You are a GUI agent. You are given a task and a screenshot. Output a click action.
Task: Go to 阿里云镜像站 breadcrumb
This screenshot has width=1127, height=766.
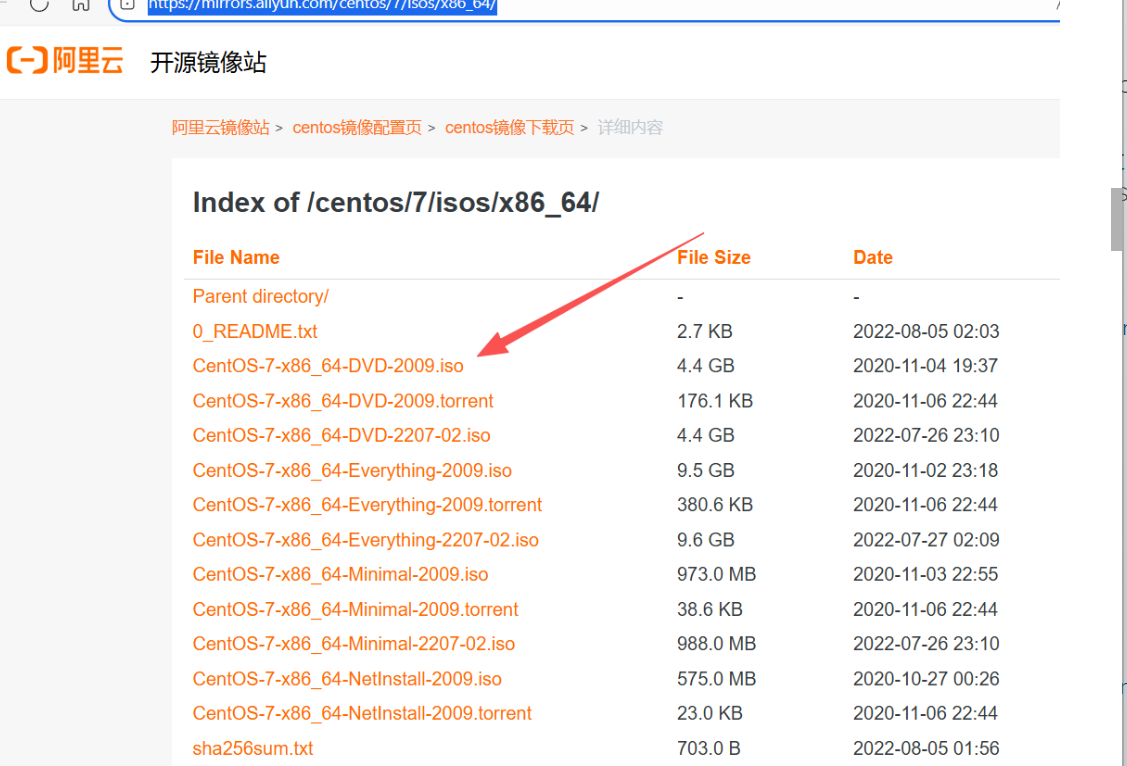click(x=221, y=128)
